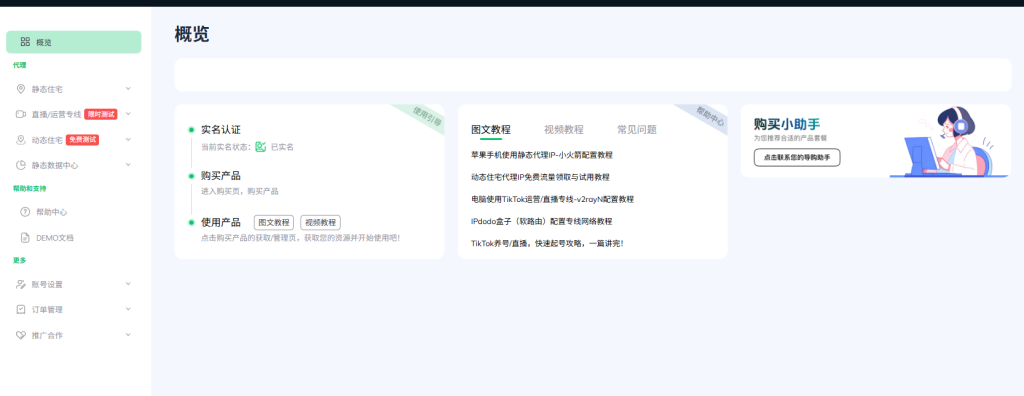This screenshot has width=1024, height=396.
Task: Expand the 推广合作 chevron
Action: [x=128, y=335]
